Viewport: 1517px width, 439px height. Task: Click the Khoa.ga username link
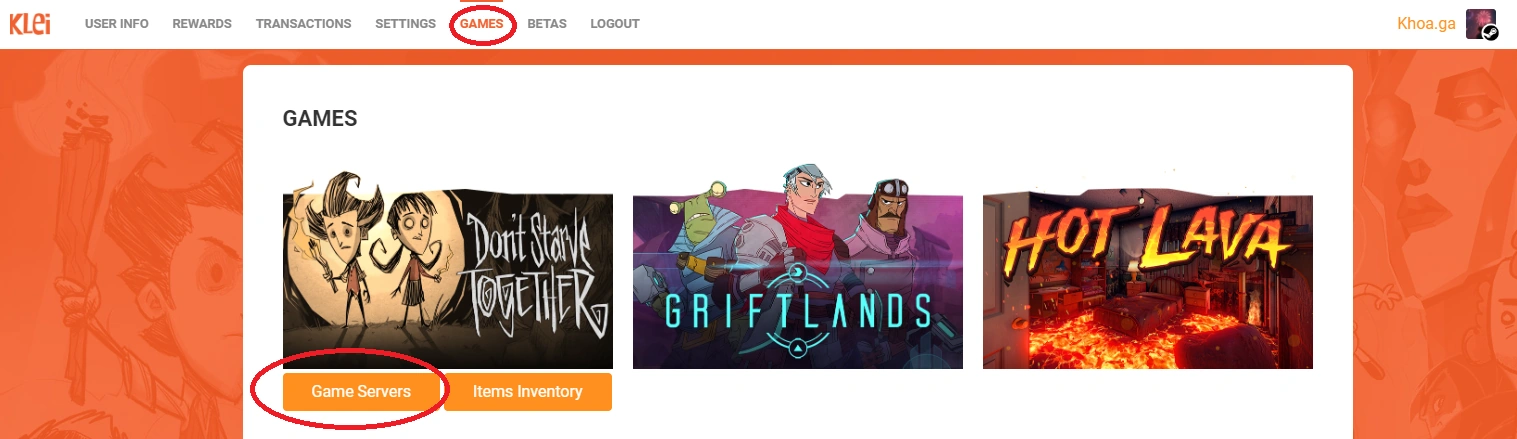pyautogui.click(x=1426, y=24)
